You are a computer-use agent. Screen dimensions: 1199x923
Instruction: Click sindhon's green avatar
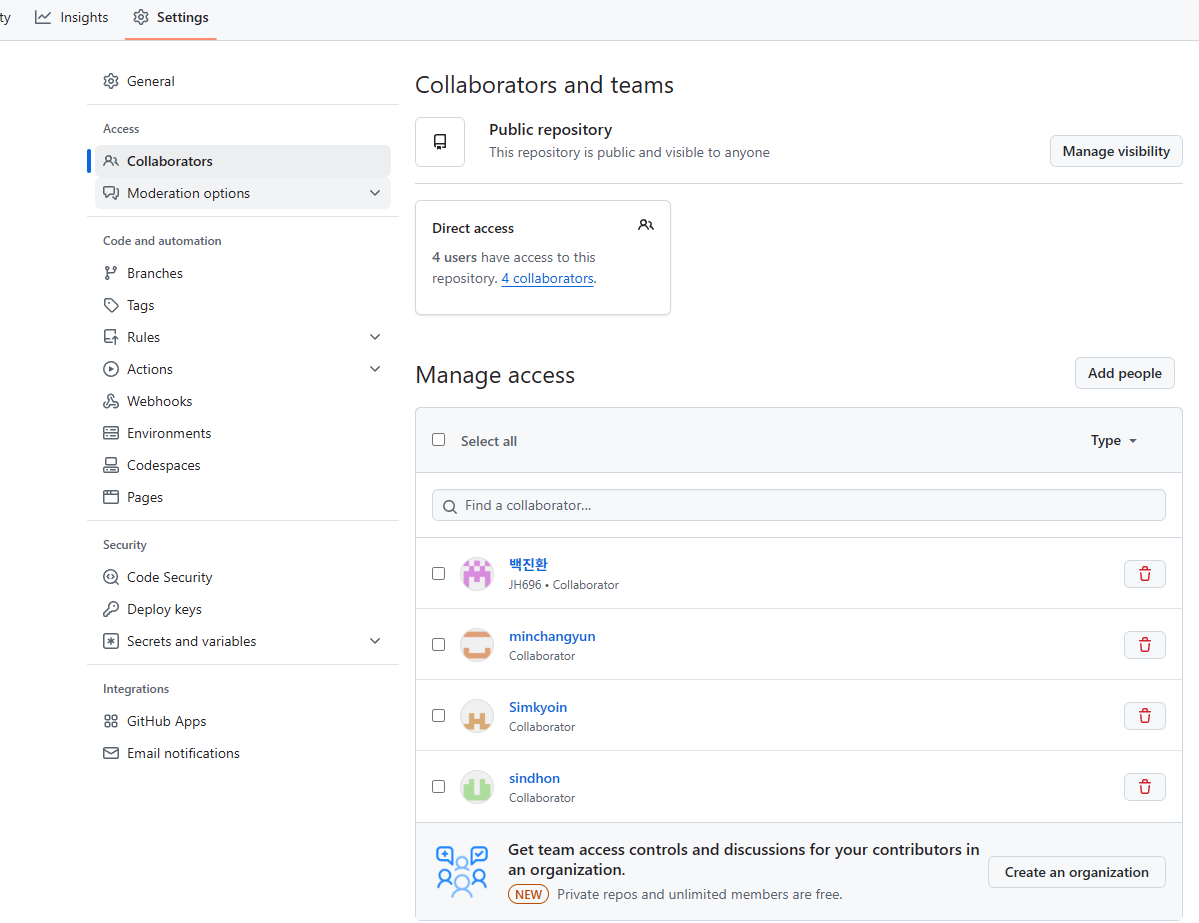coord(476,787)
